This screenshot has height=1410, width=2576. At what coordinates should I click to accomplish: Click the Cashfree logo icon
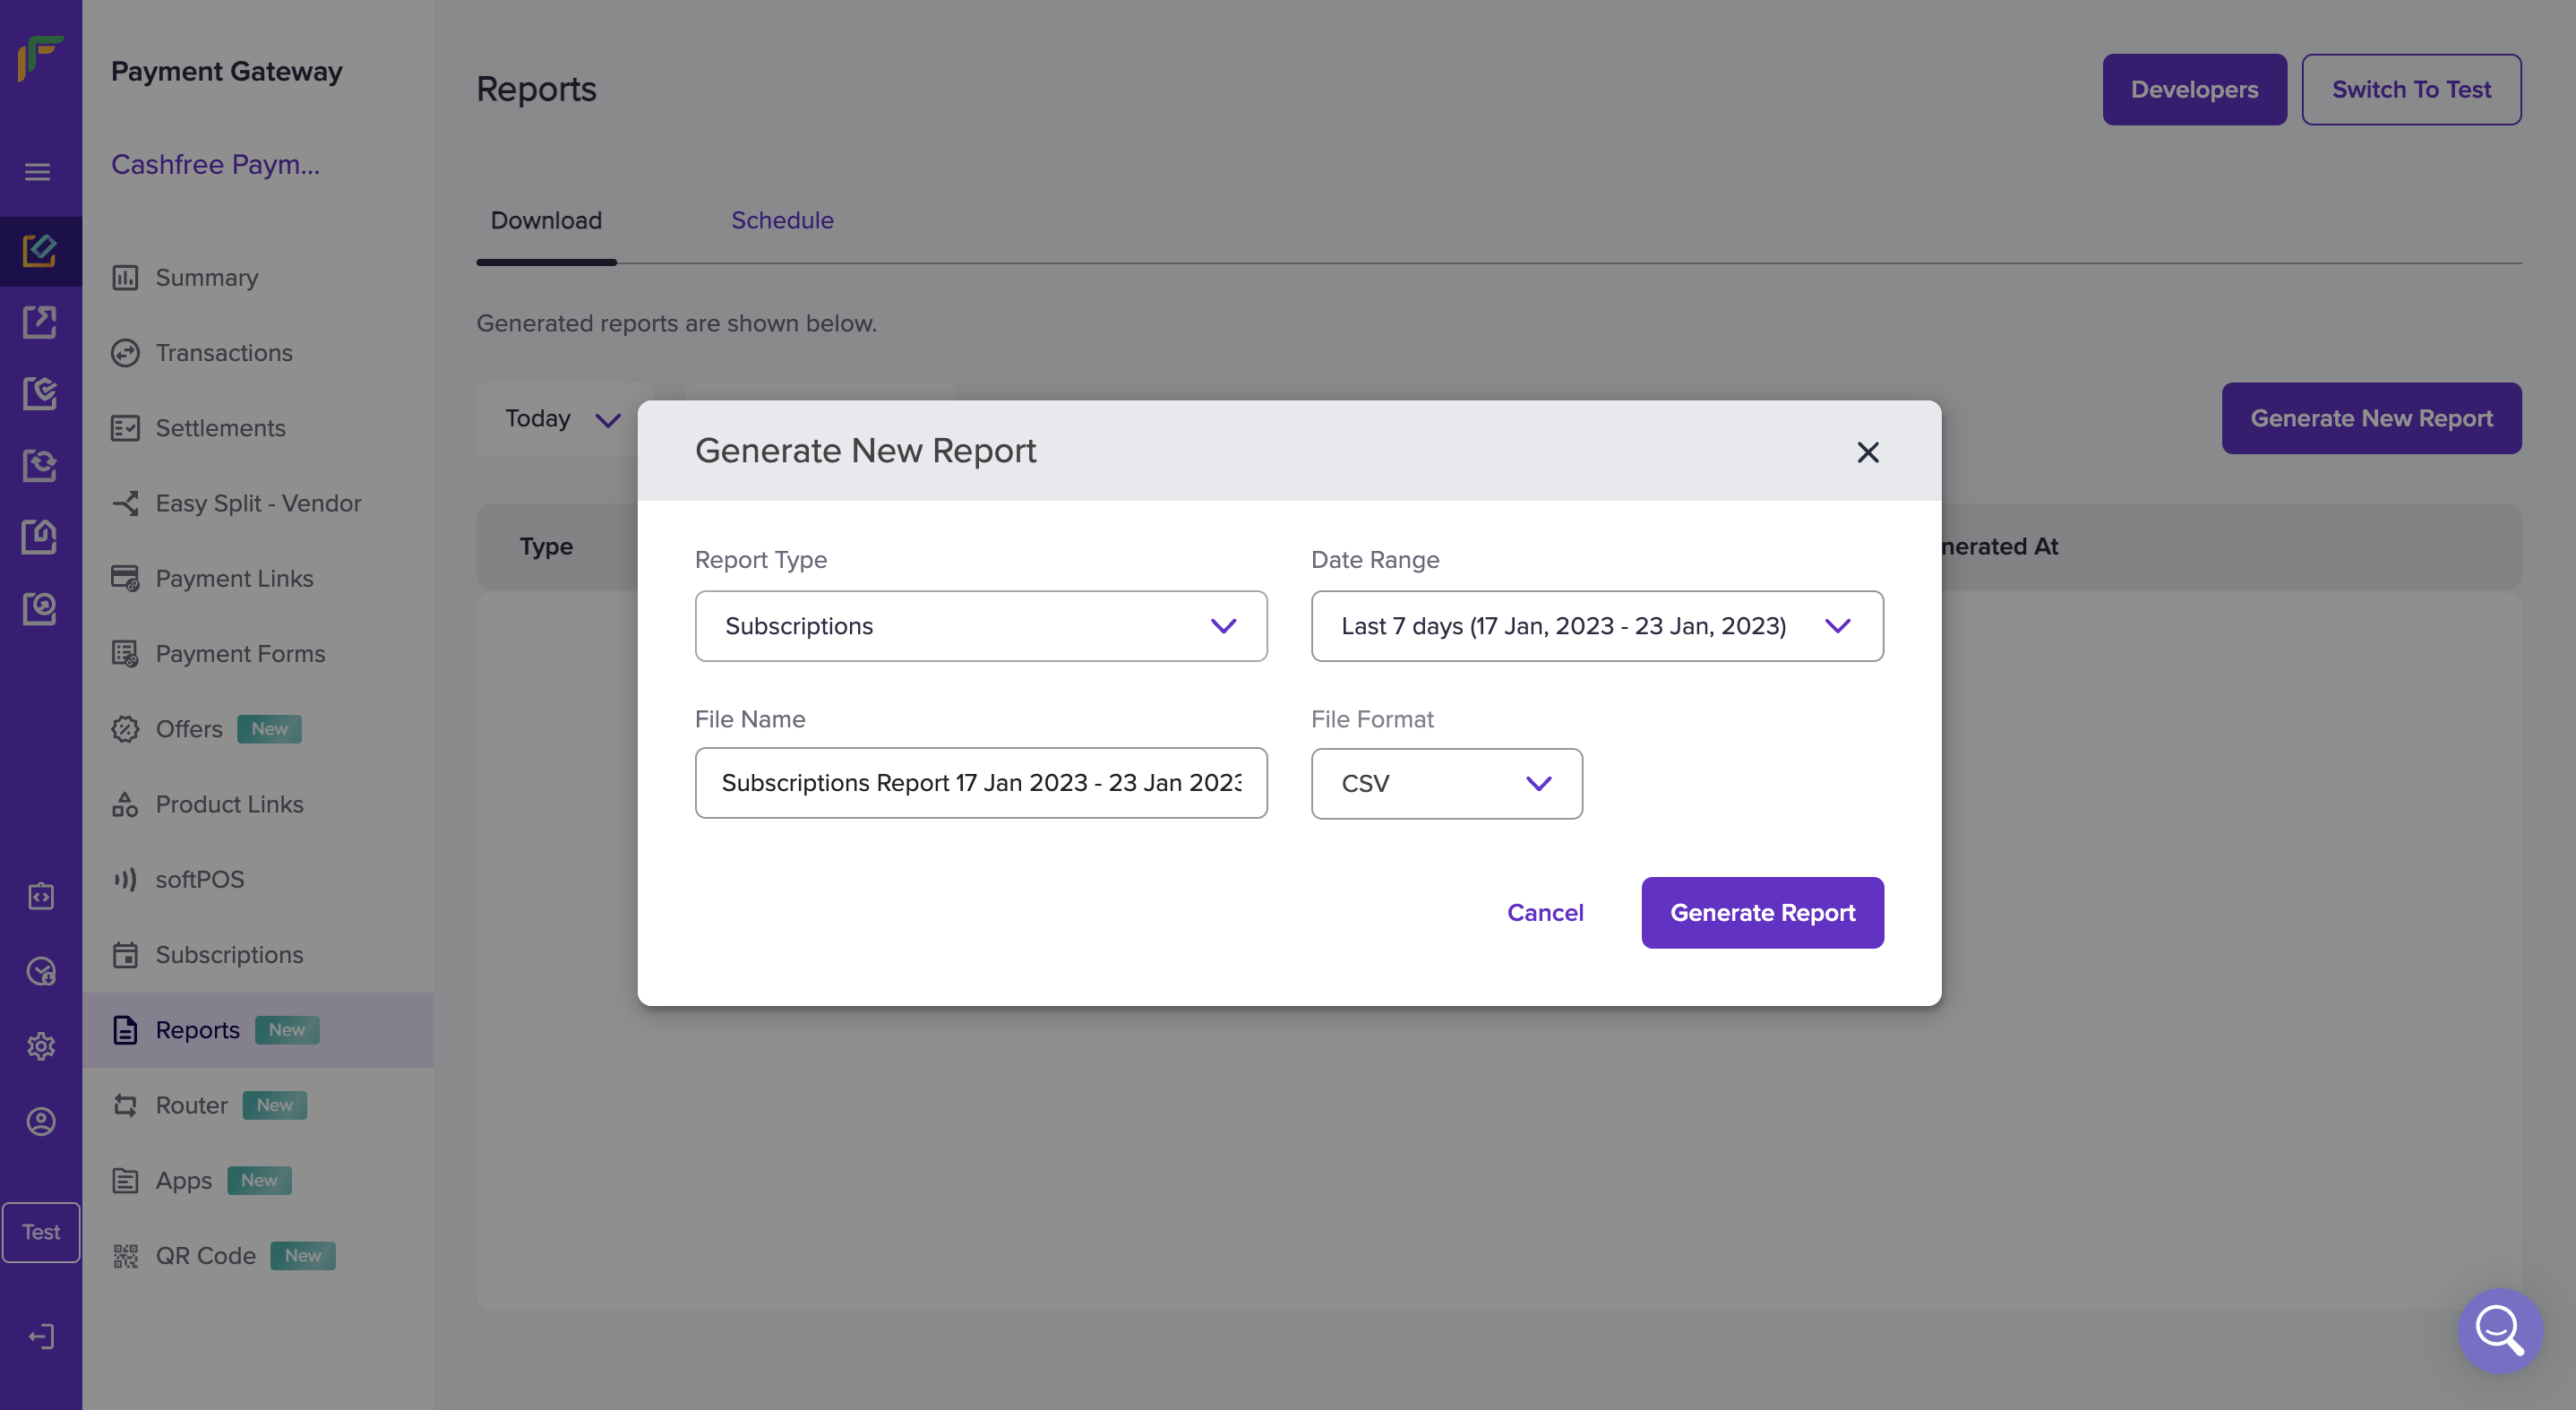point(40,57)
